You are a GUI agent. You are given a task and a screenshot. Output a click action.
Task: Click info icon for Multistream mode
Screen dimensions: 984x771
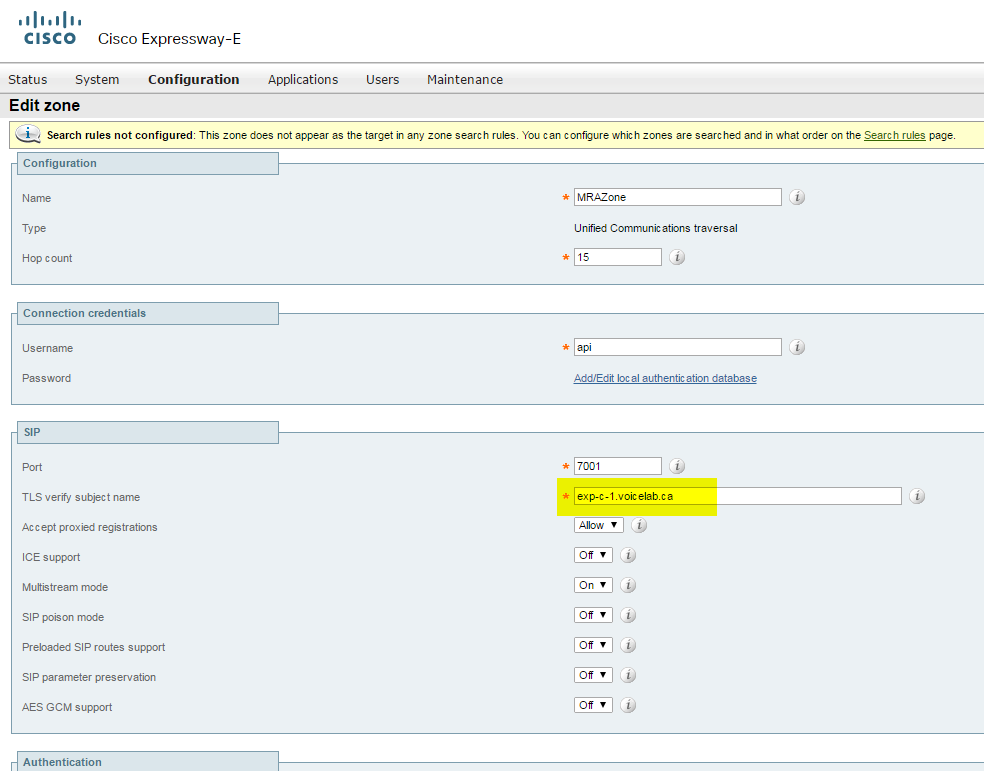(628, 585)
